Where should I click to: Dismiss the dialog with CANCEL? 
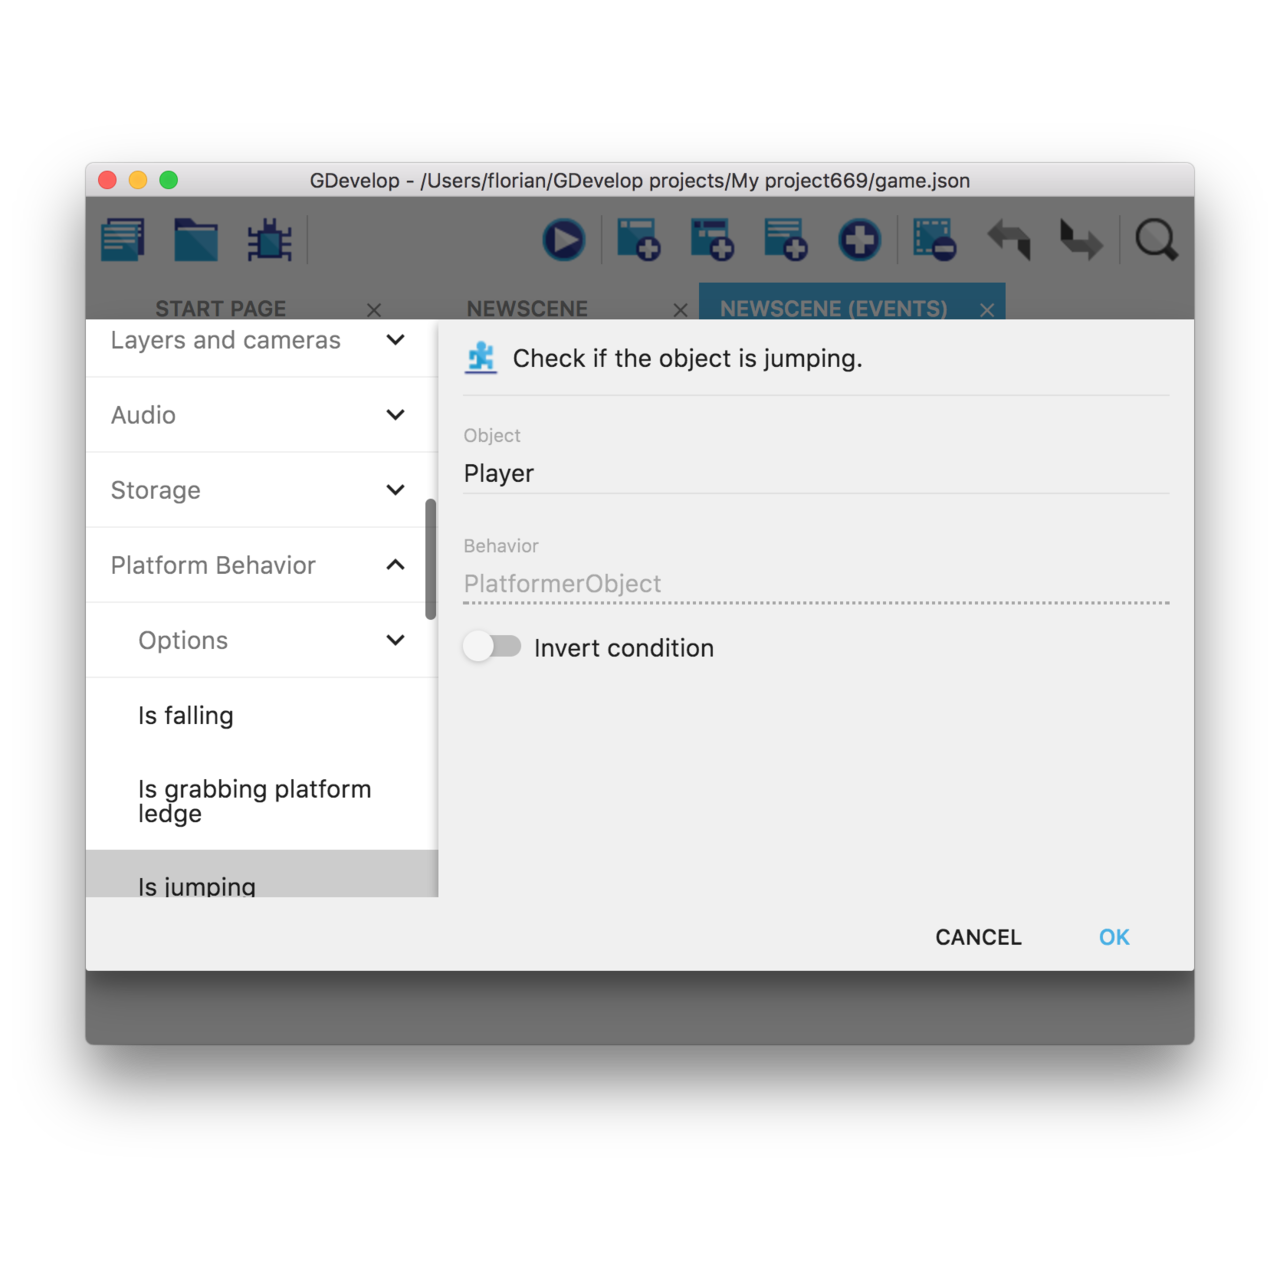[978, 937]
